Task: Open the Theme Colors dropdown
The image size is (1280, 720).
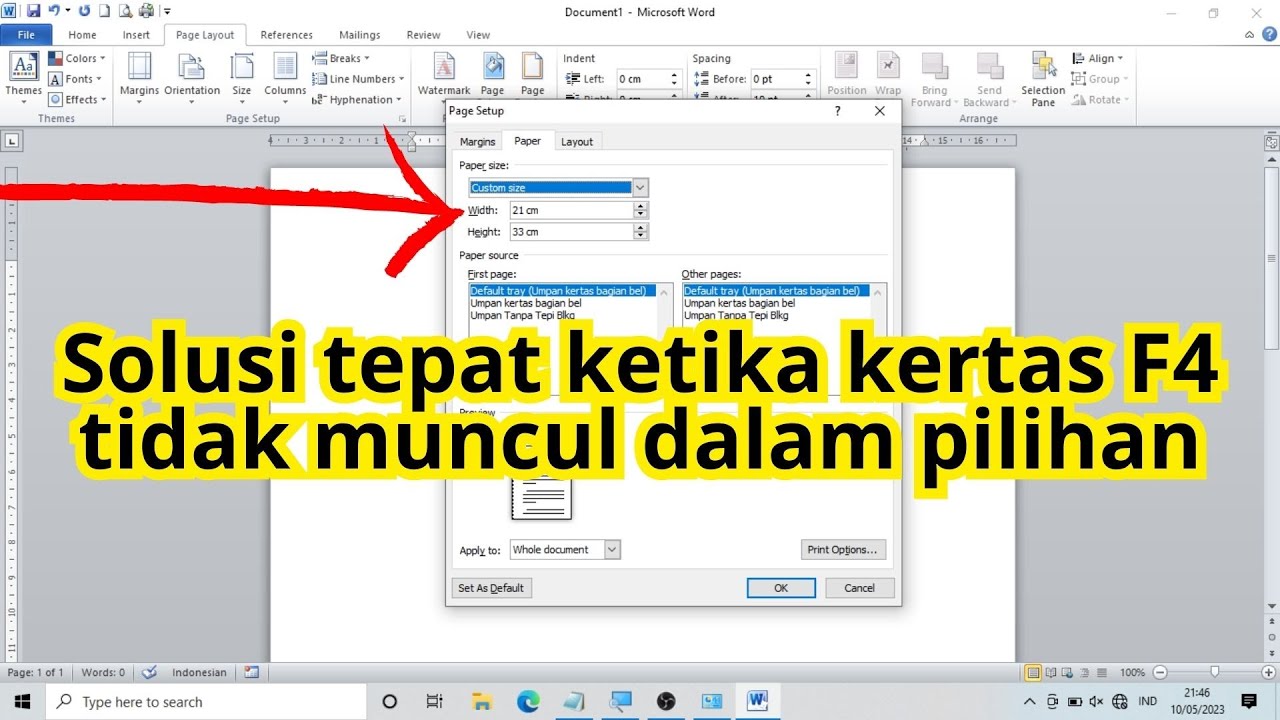Action: click(76, 58)
